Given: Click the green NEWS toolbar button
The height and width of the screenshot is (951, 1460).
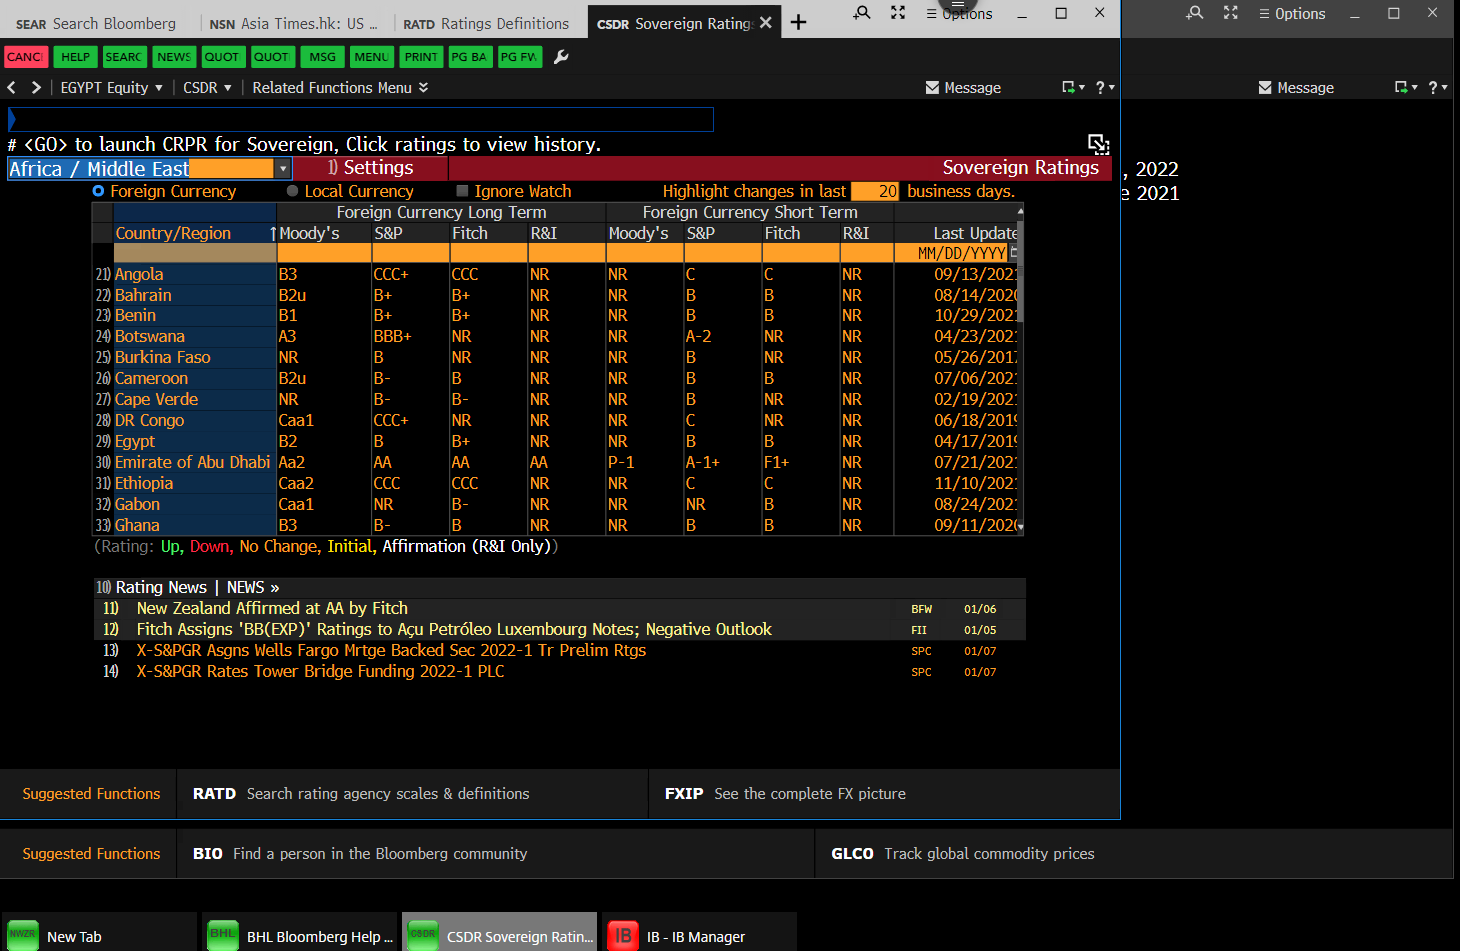Looking at the screenshot, I should [174, 57].
